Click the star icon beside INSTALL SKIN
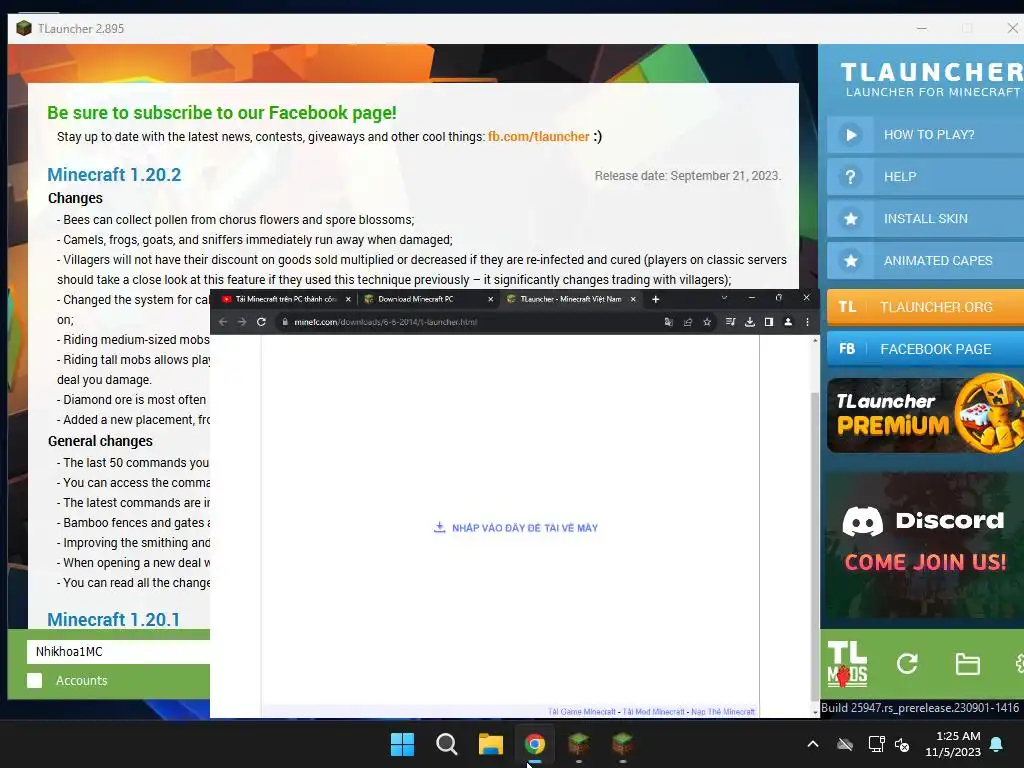The height and width of the screenshot is (768, 1024). [850, 219]
